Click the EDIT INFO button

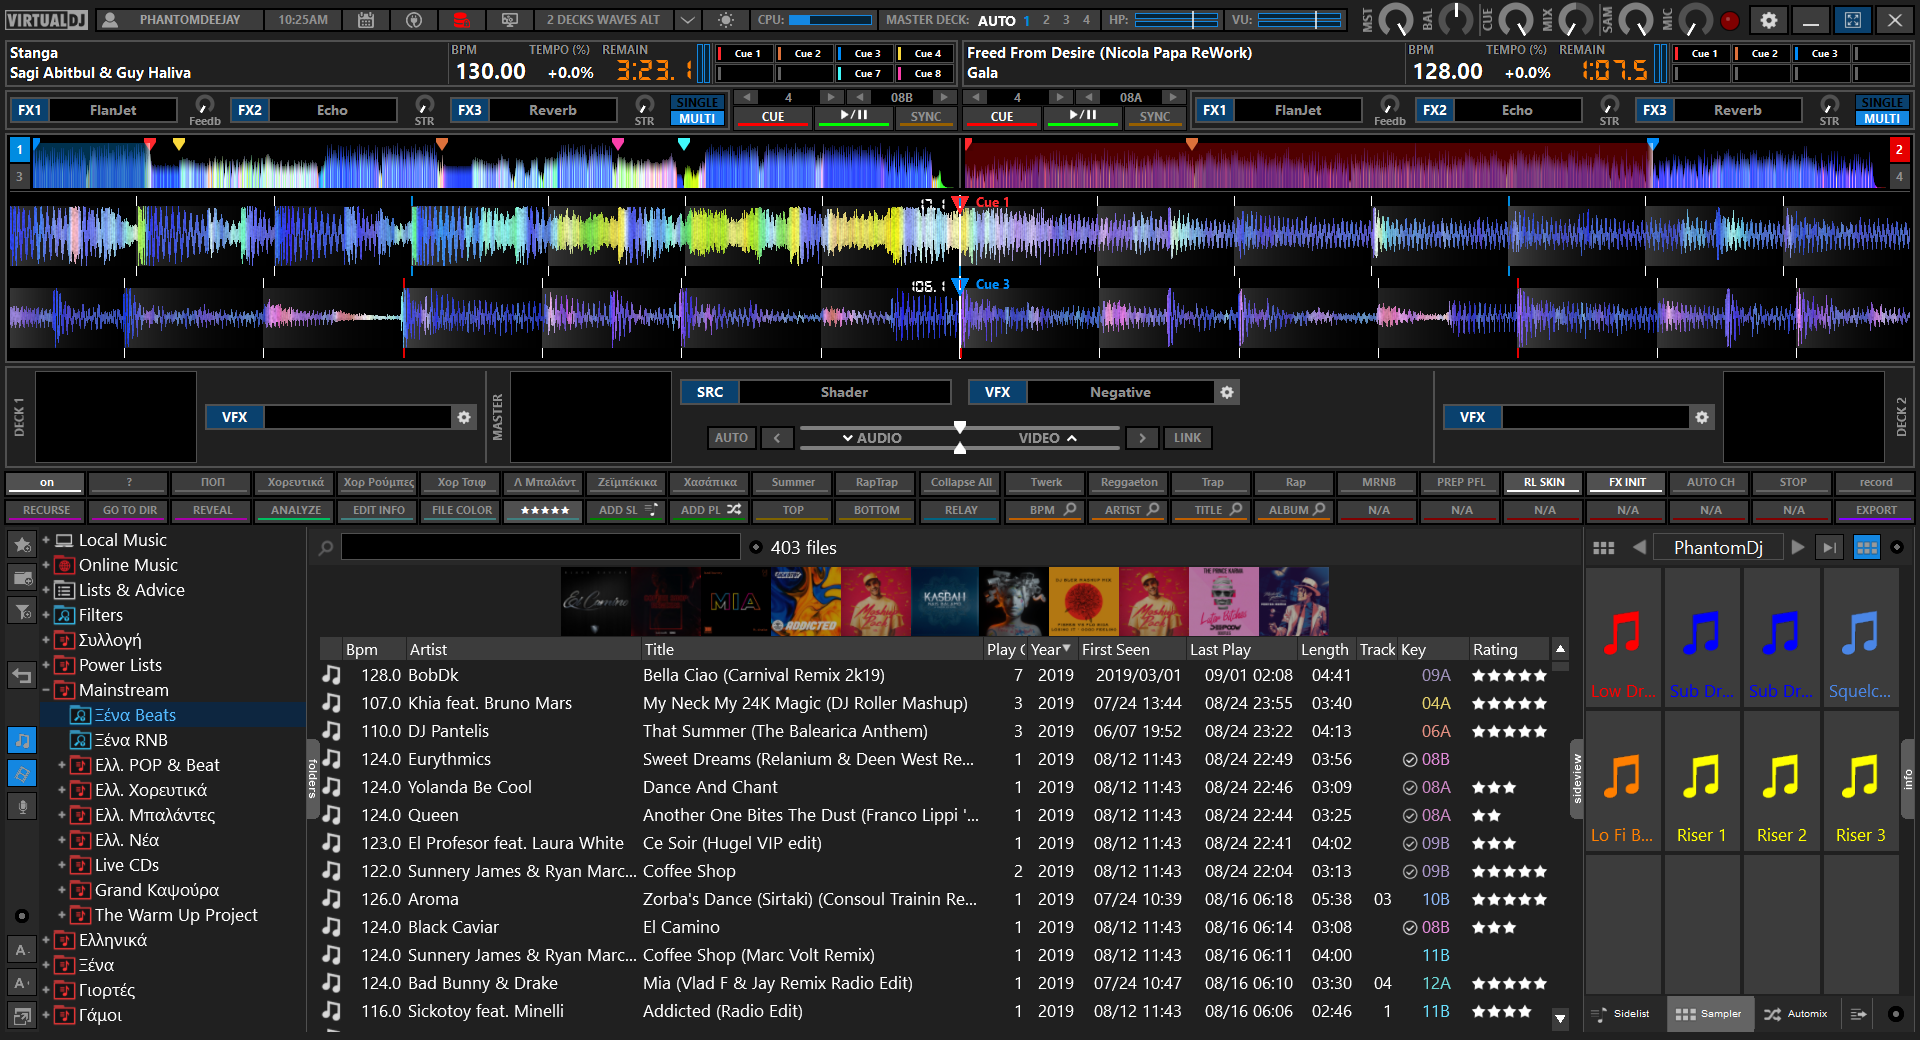point(379,510)
